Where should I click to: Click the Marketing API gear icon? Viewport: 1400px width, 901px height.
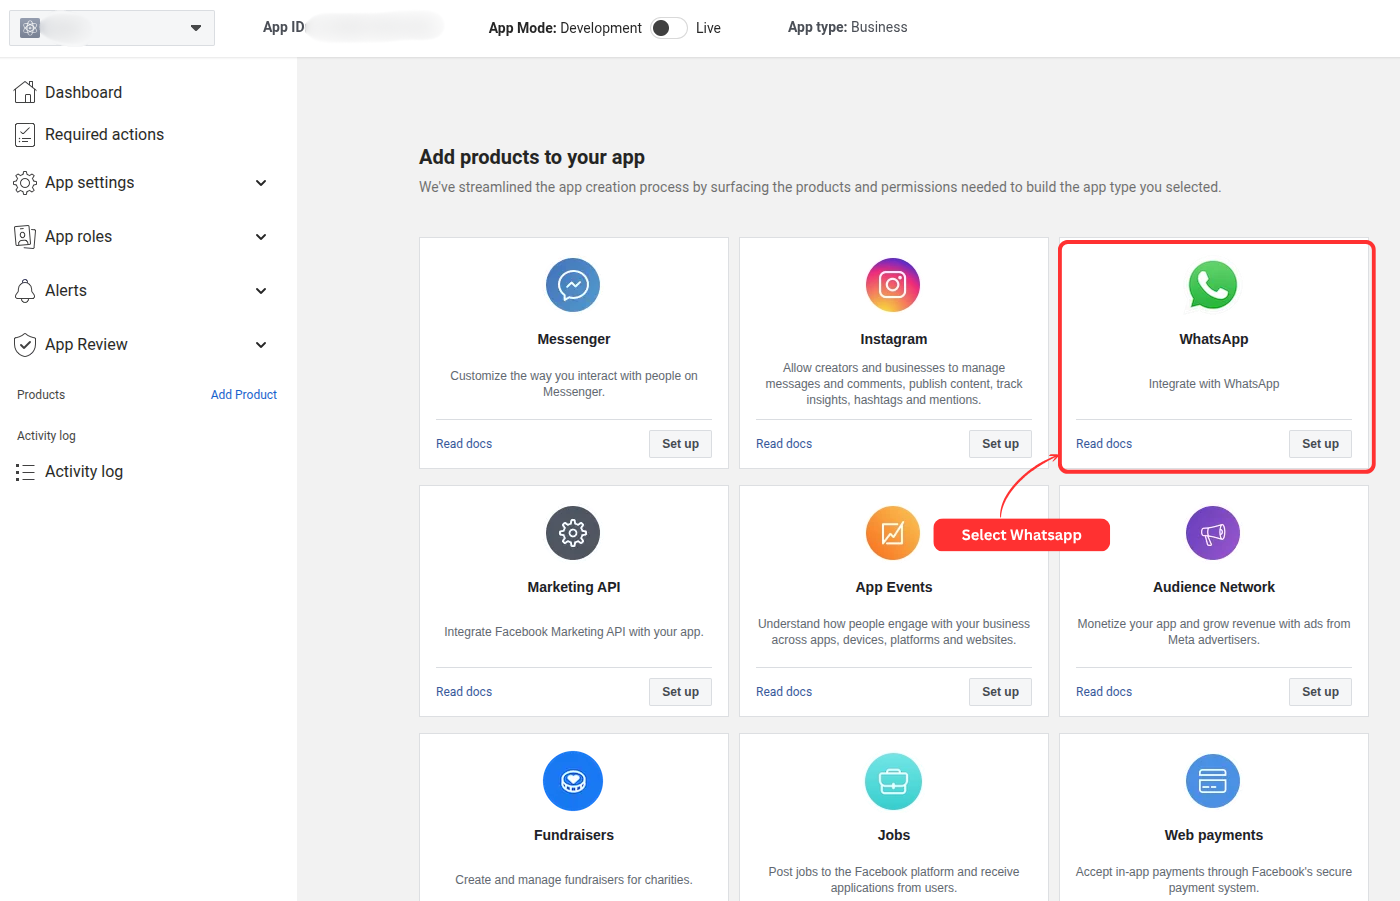tap(573, 533)
